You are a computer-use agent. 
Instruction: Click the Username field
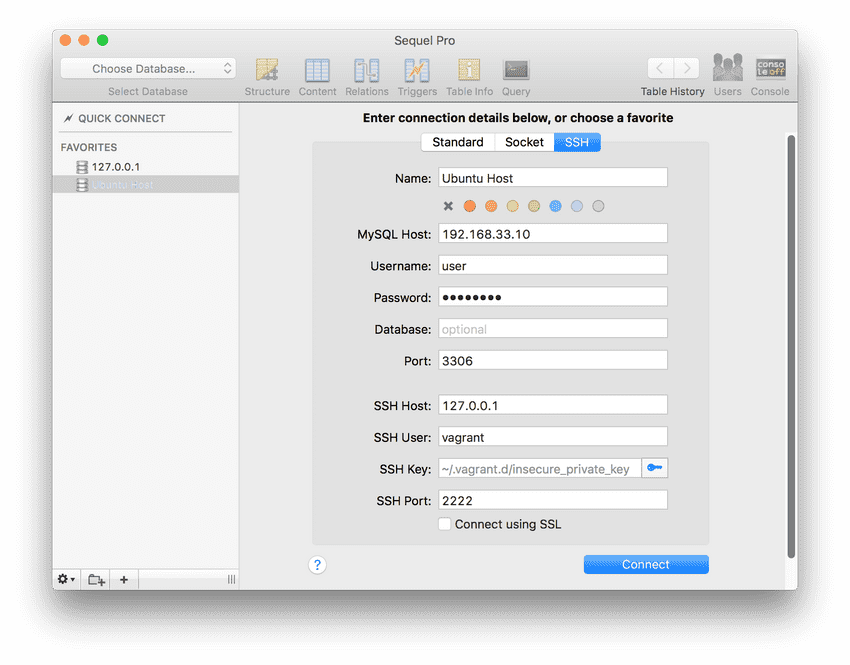click(x=553, y=266)
